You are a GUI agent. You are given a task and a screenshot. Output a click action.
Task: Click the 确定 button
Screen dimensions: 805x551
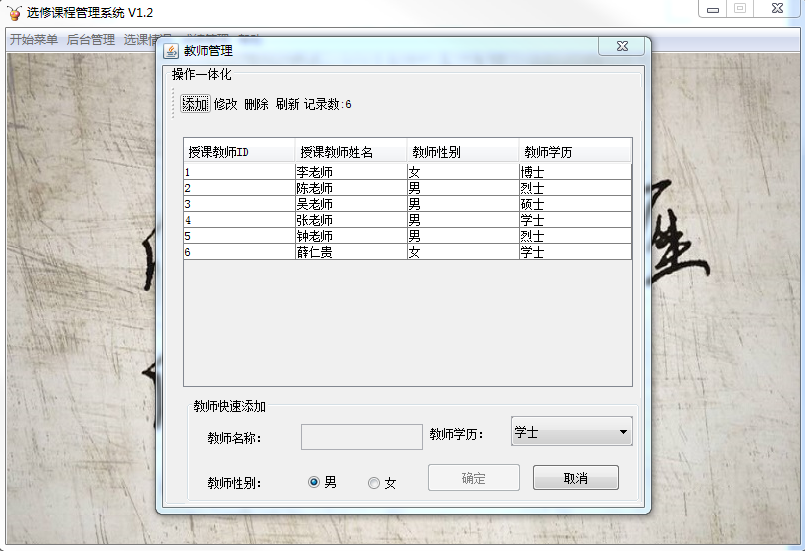473,478
